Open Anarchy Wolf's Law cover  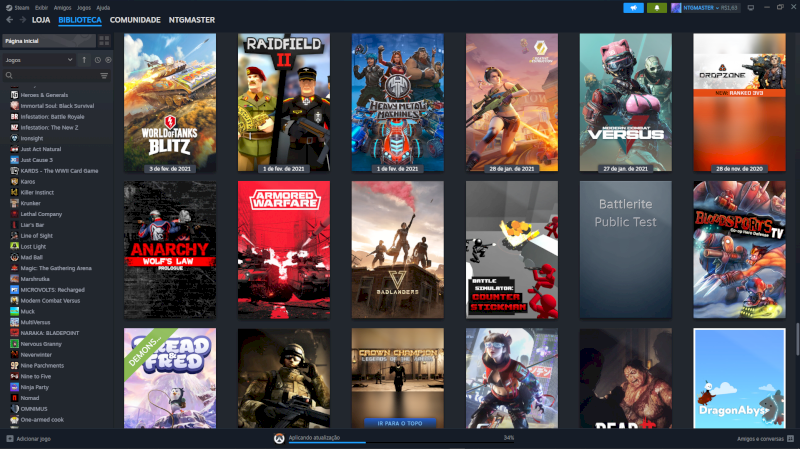point(170,250)
